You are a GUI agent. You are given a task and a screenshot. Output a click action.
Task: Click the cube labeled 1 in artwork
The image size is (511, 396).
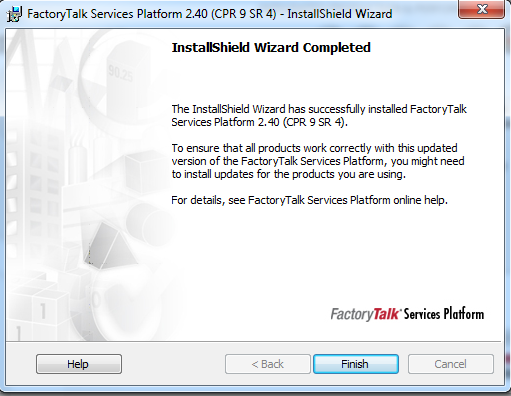tap(43, 308)
